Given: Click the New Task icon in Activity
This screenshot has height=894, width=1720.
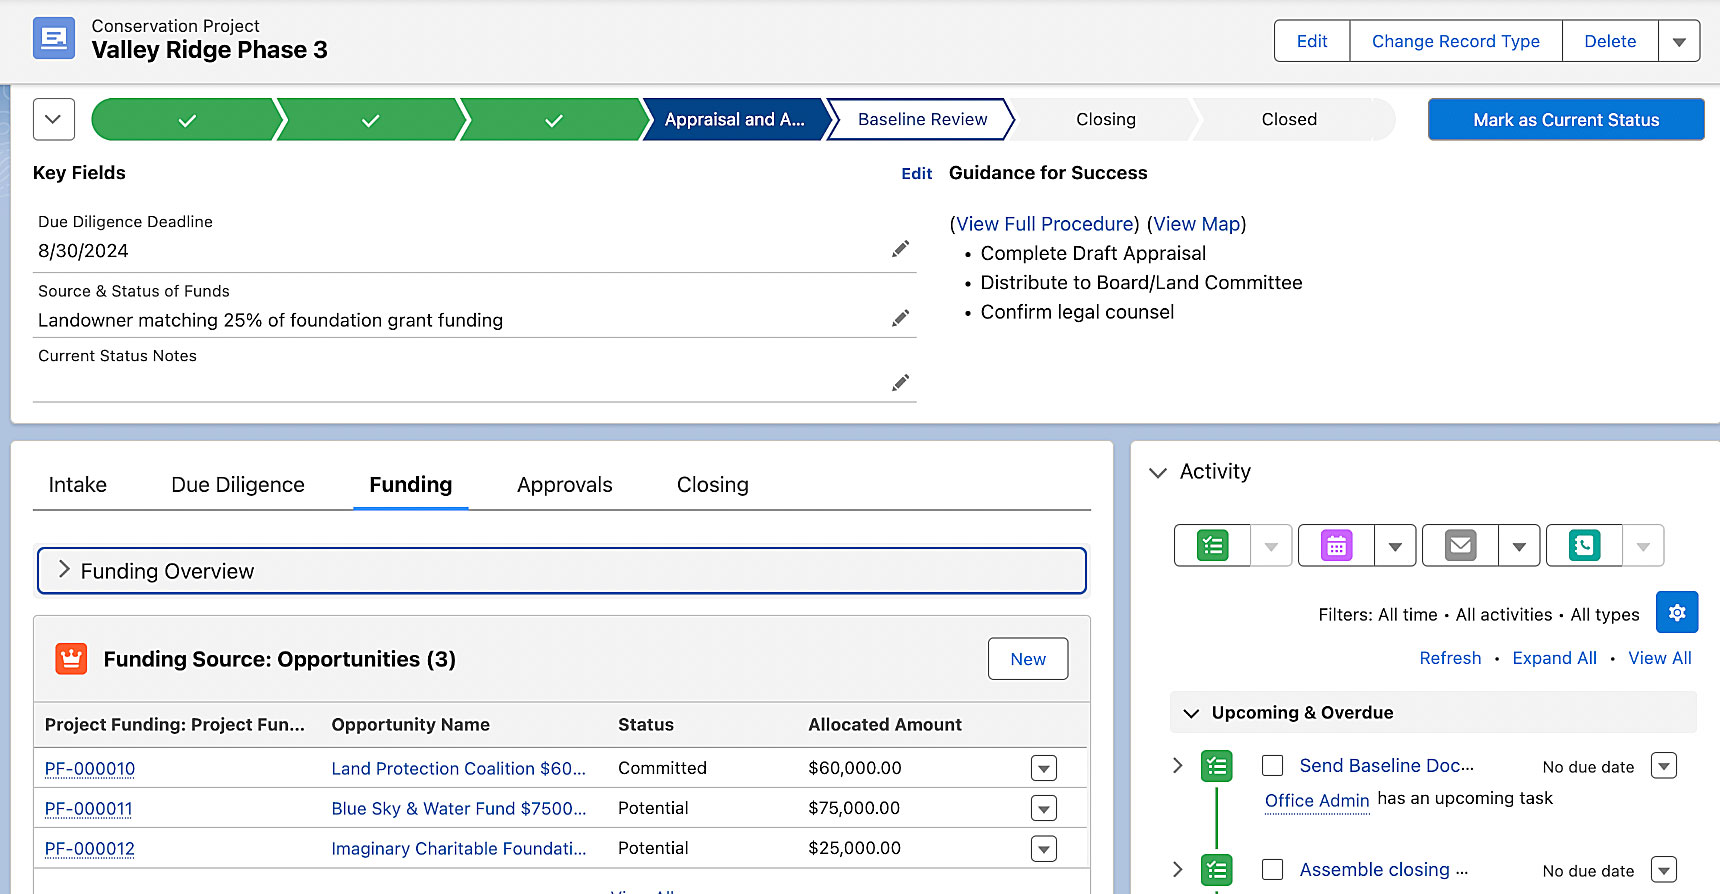Looking at the screenshot, I should pyautogui.click(x=1212, y=546).
